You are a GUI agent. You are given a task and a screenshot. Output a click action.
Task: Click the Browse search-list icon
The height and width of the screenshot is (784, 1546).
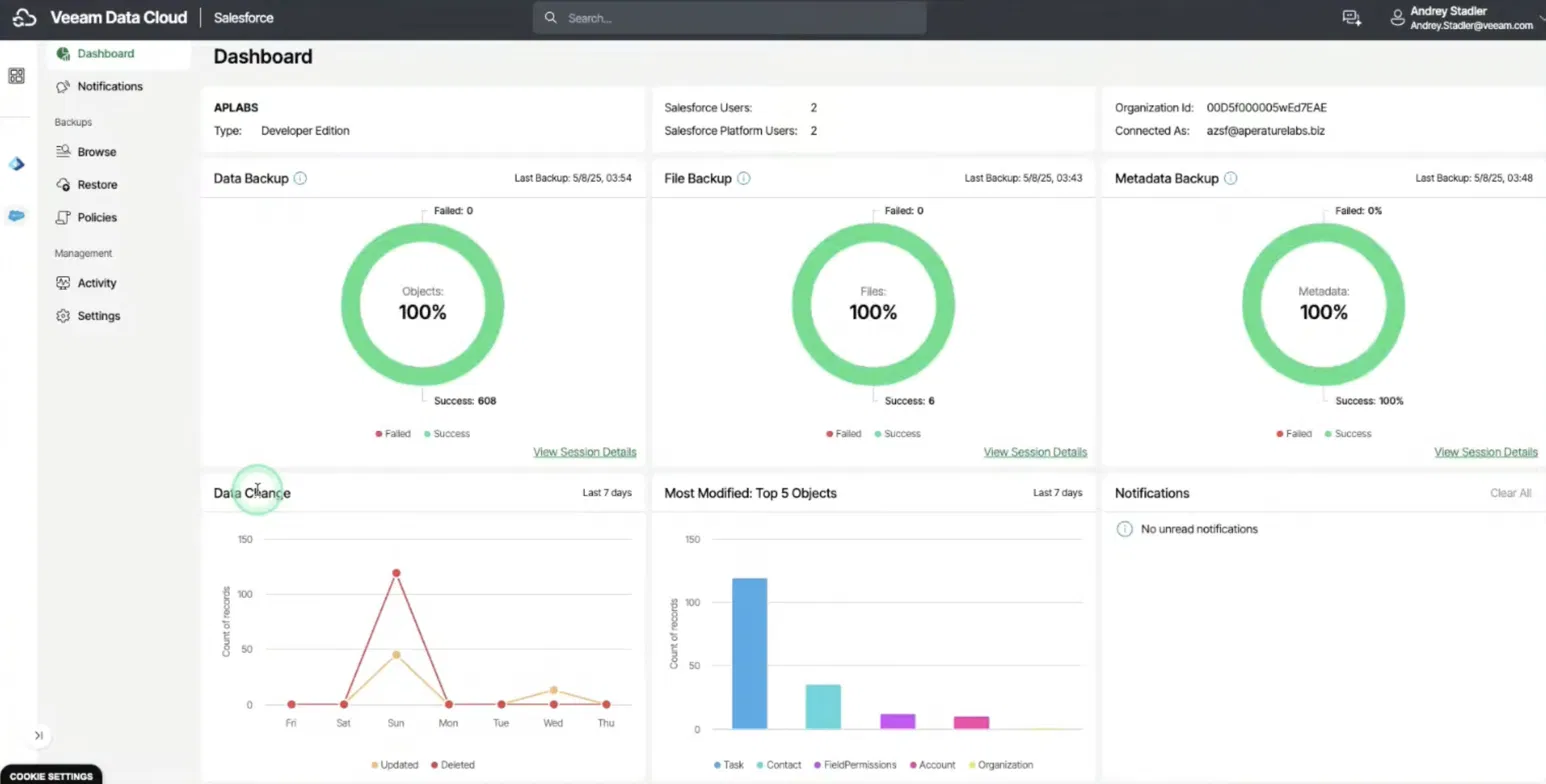point(63,152)
